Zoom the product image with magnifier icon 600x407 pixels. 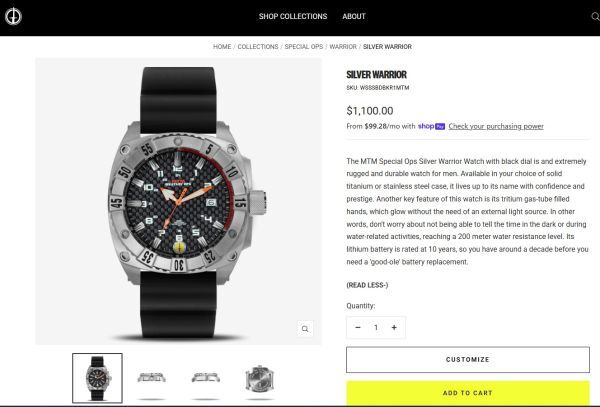coord(305,329)
